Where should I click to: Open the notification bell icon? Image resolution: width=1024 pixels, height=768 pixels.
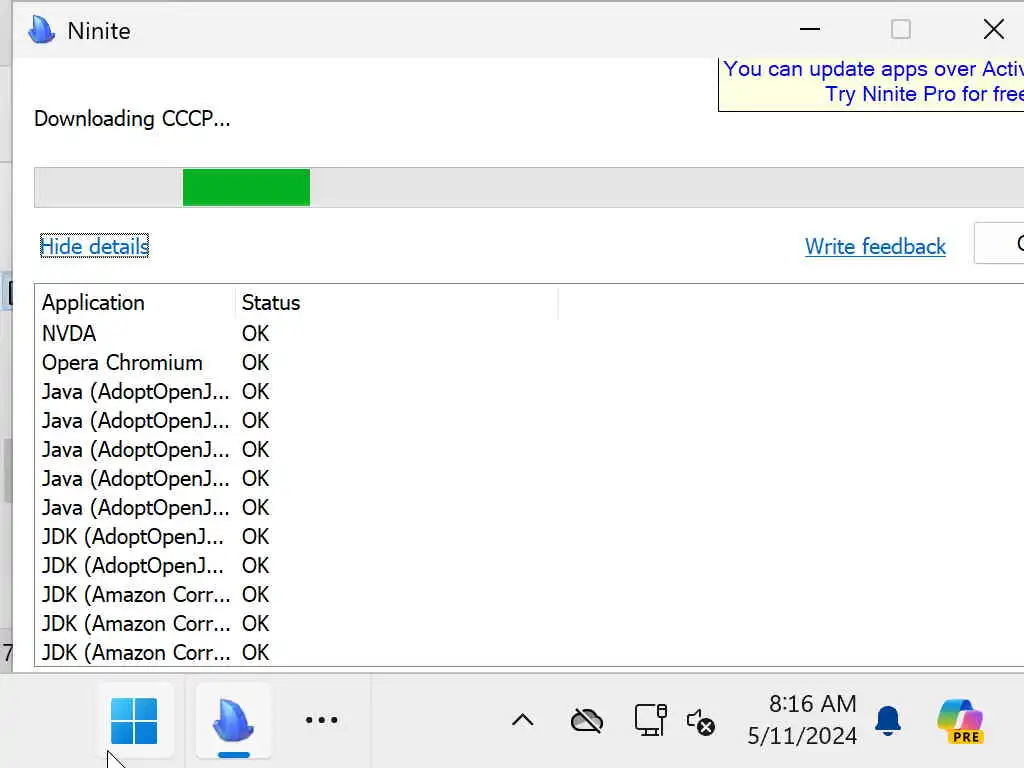point(888,721)
